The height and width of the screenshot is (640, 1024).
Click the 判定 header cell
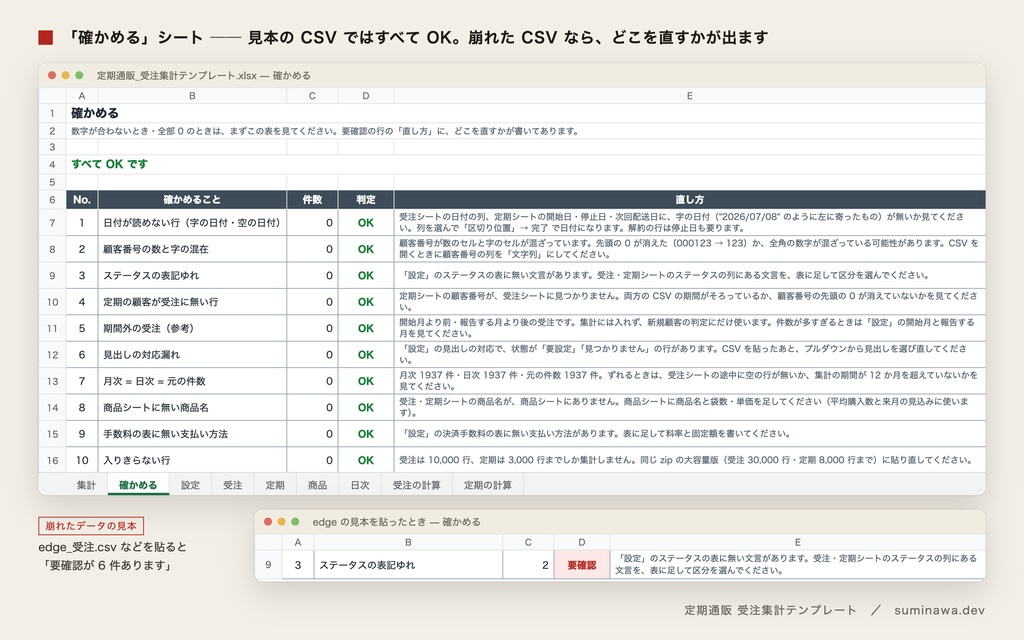click(x=366, y=200)
